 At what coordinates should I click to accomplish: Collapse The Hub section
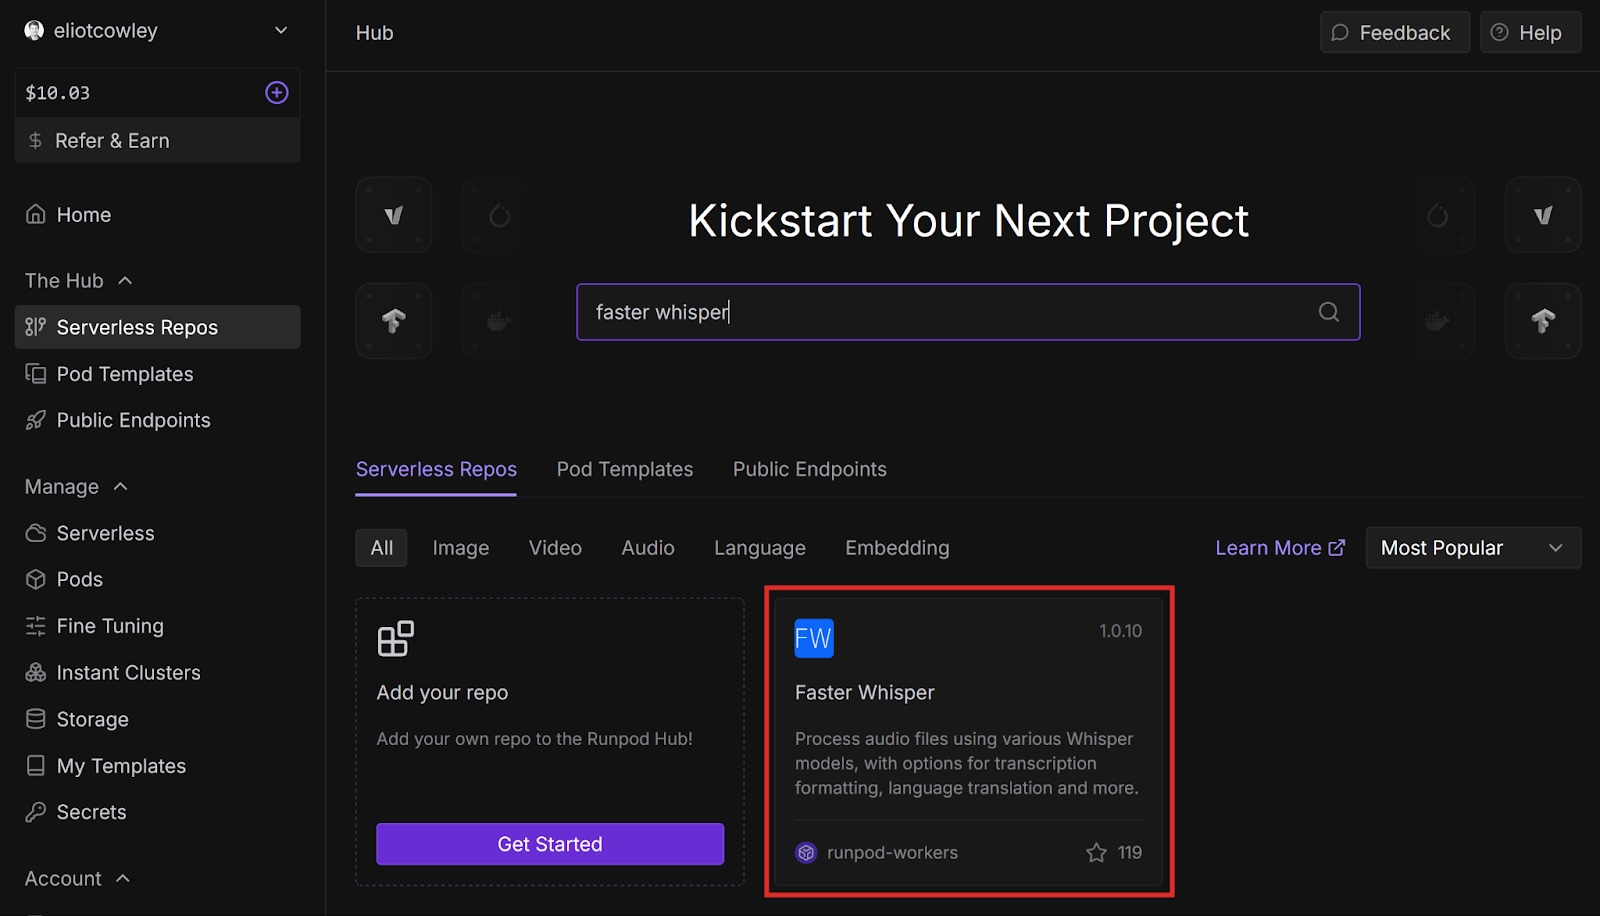[125, 281]
